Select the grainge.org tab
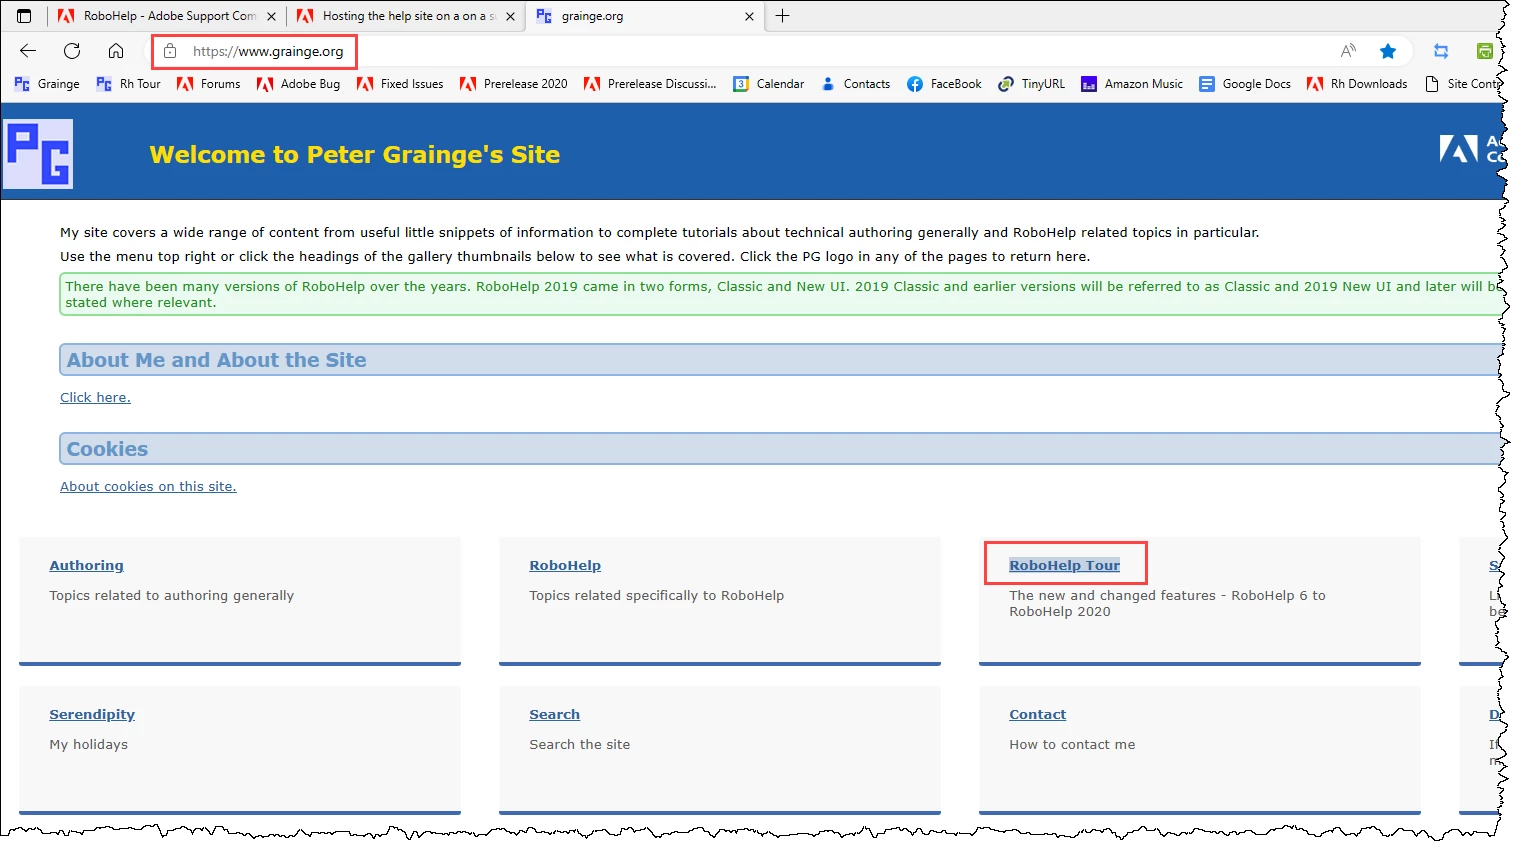 coord(644,16)
